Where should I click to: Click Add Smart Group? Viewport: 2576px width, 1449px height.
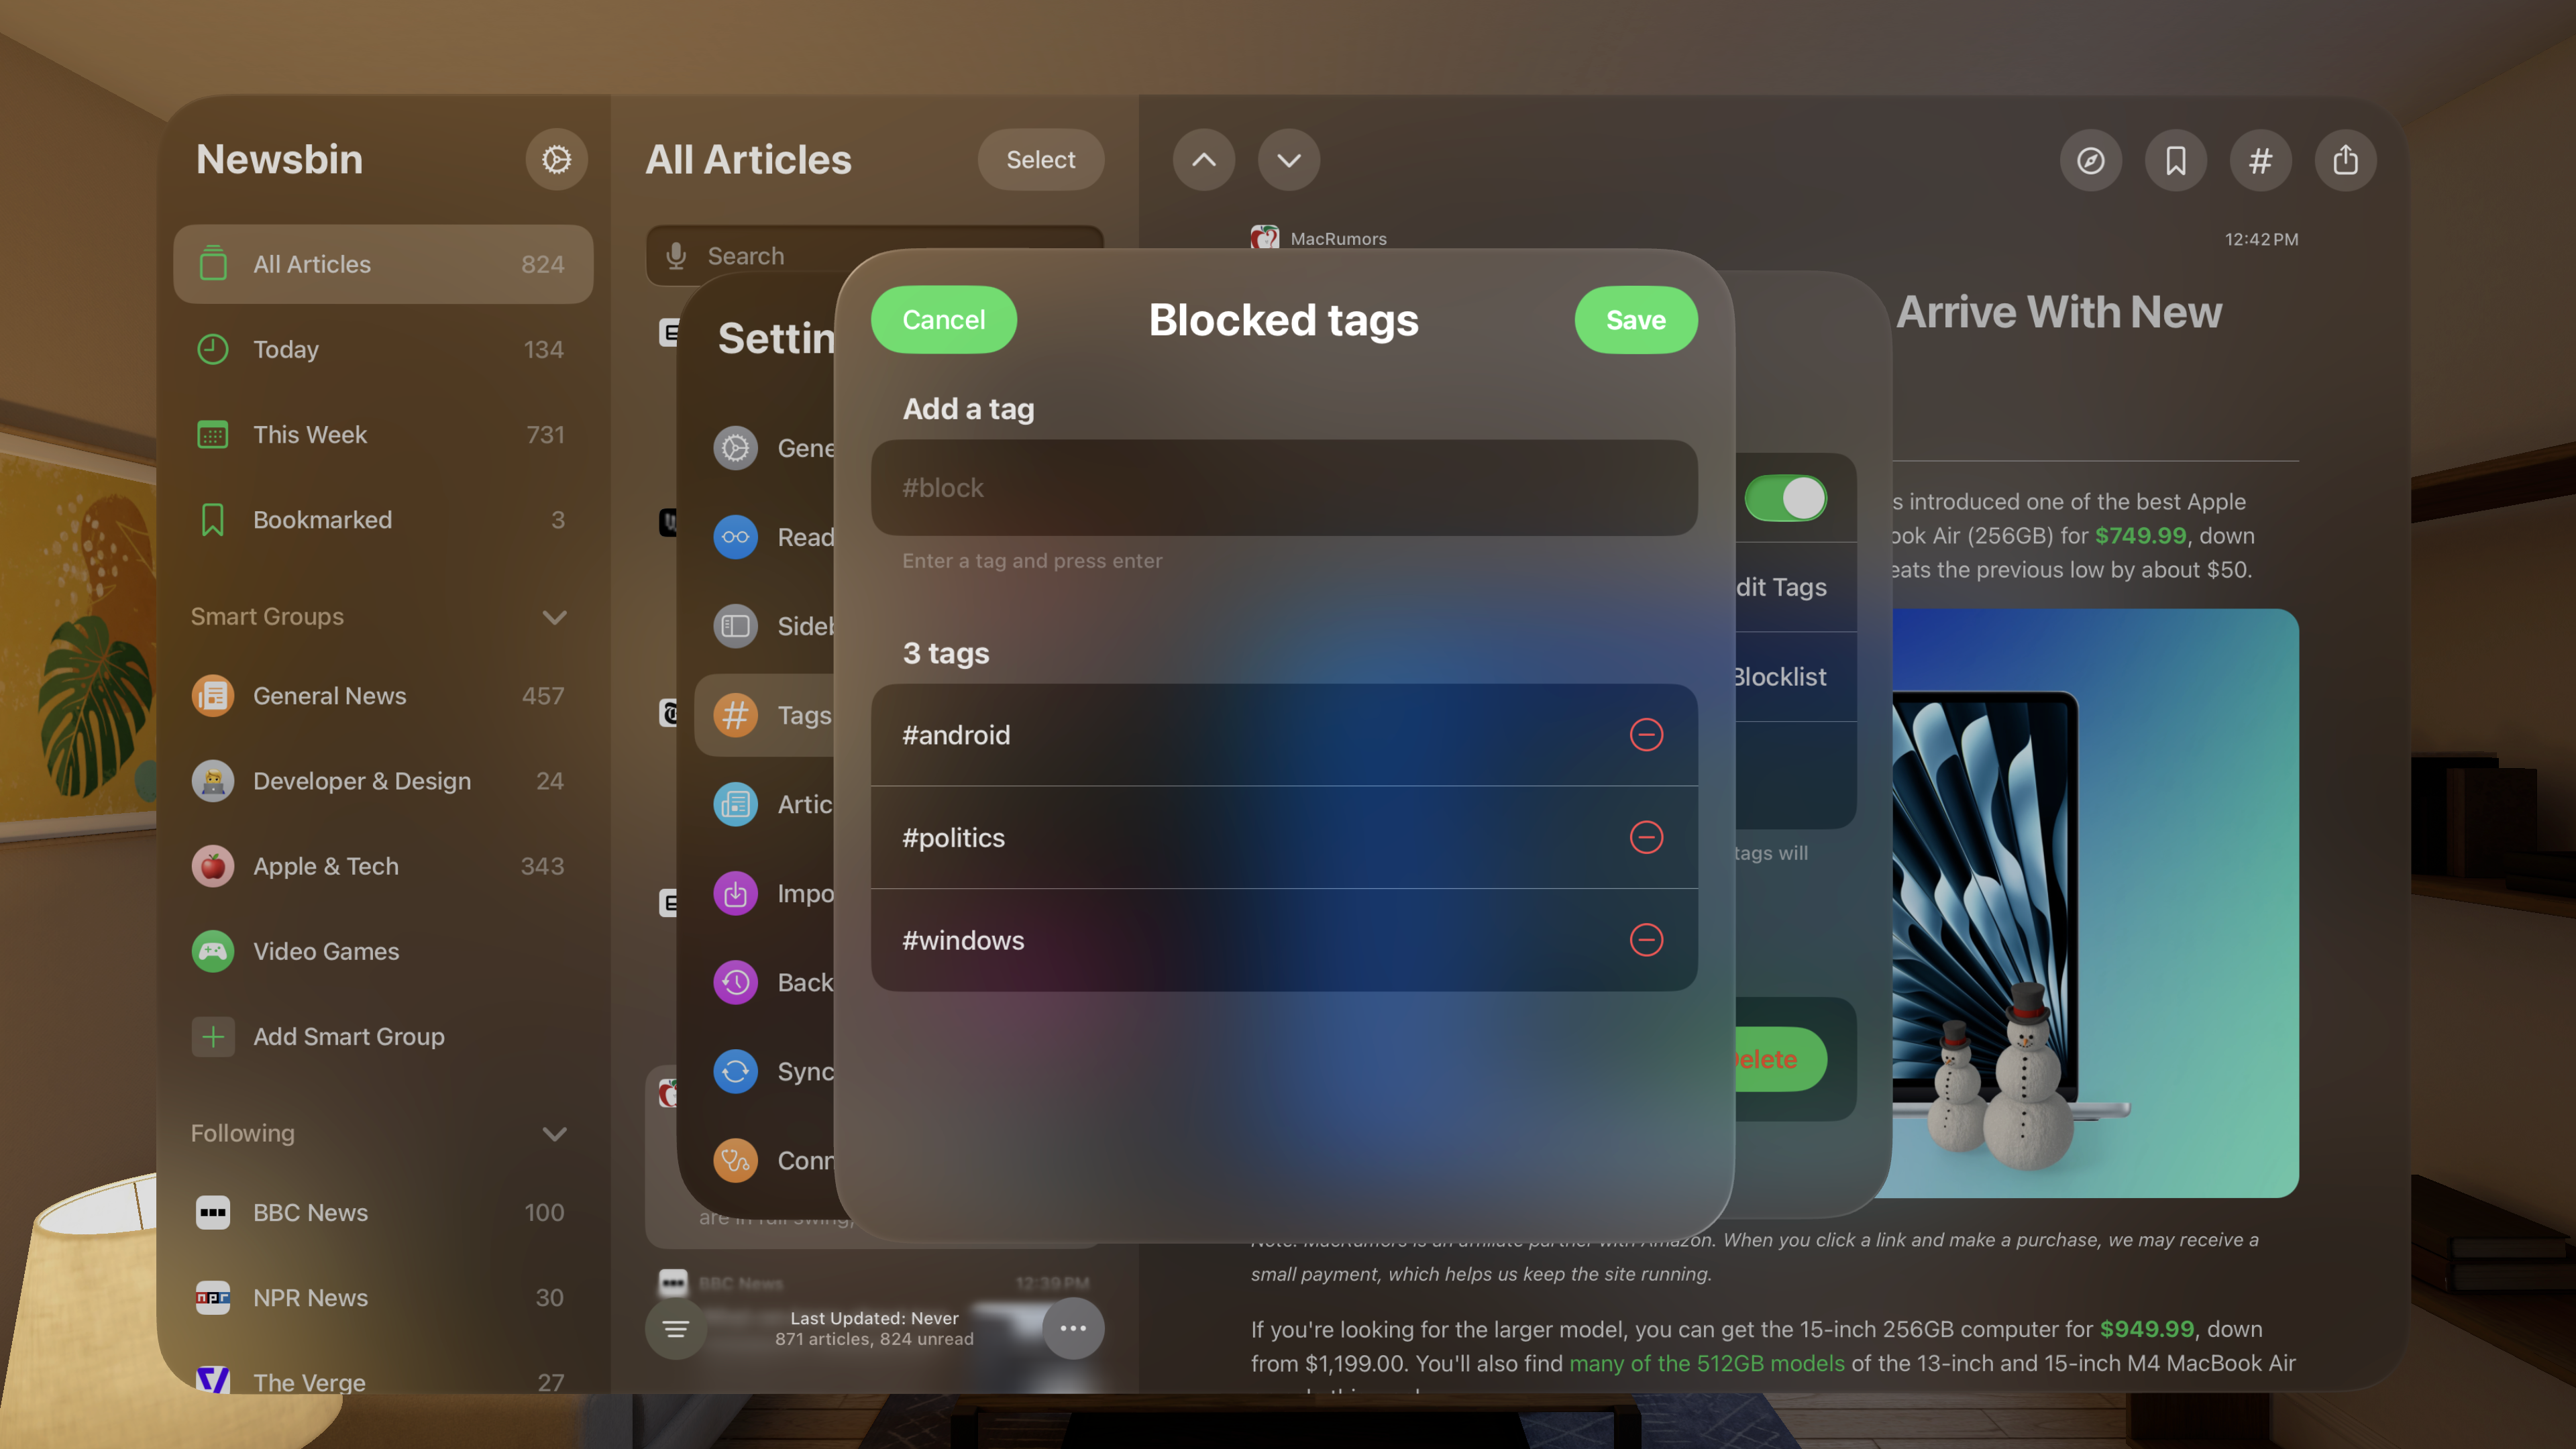click(383, 1037)
